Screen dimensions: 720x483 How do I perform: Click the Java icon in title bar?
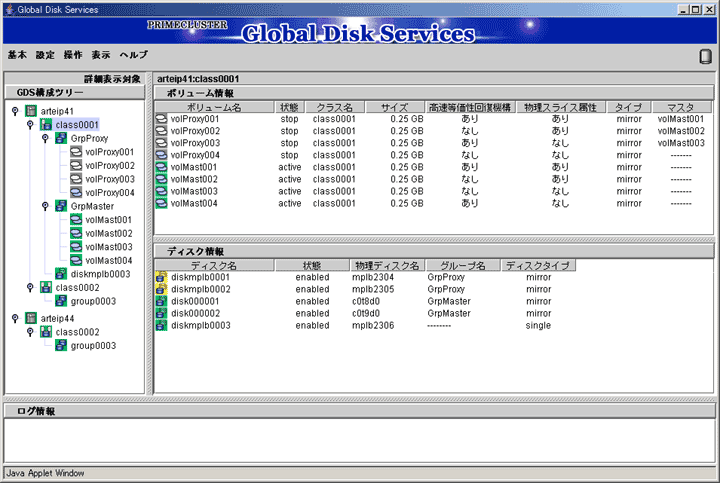coord(9,9)
